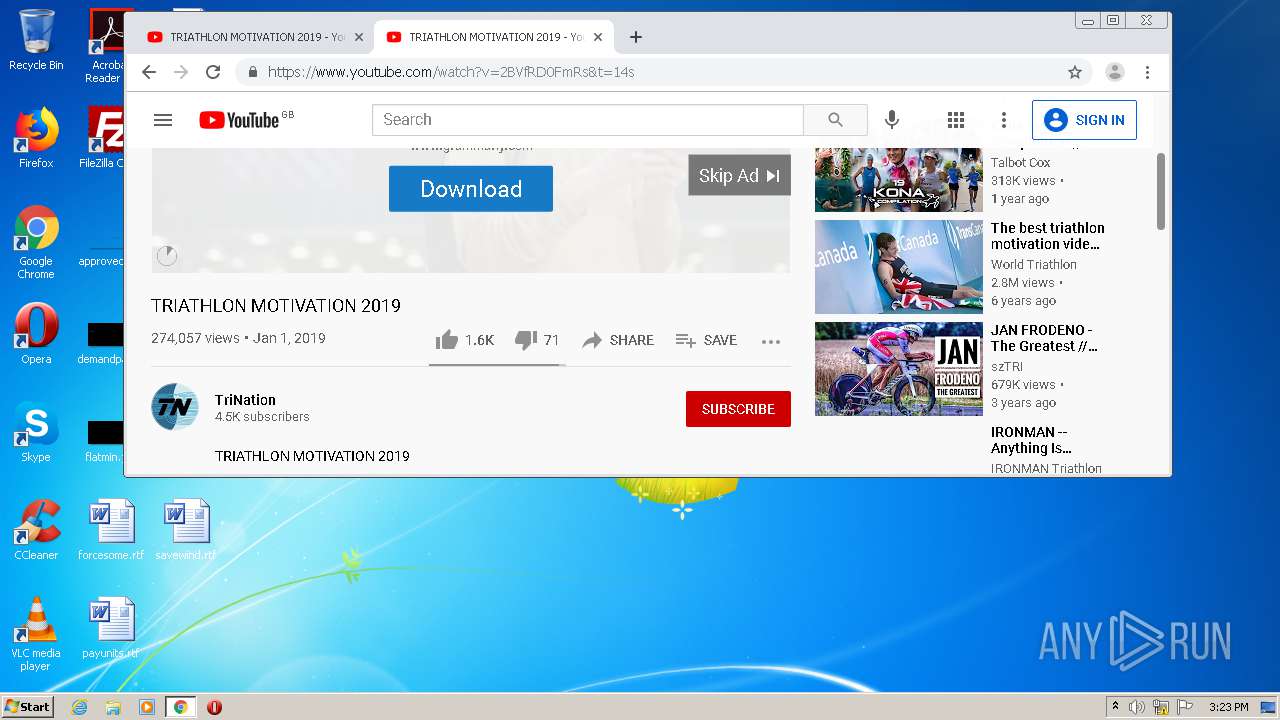View site security lock information
Image resolution: width=1280 pixels, height=720 pixels.
click(x=252, y=72)
